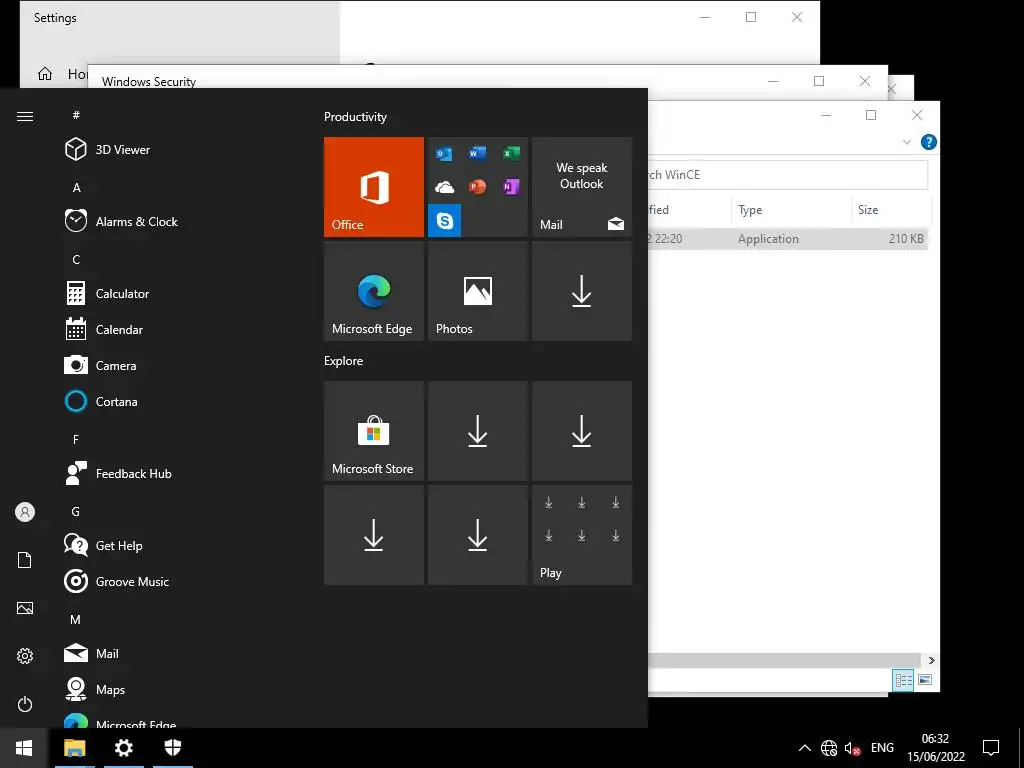
Task: Open the Office apps folder tile
Action: (x=477, y=187)
